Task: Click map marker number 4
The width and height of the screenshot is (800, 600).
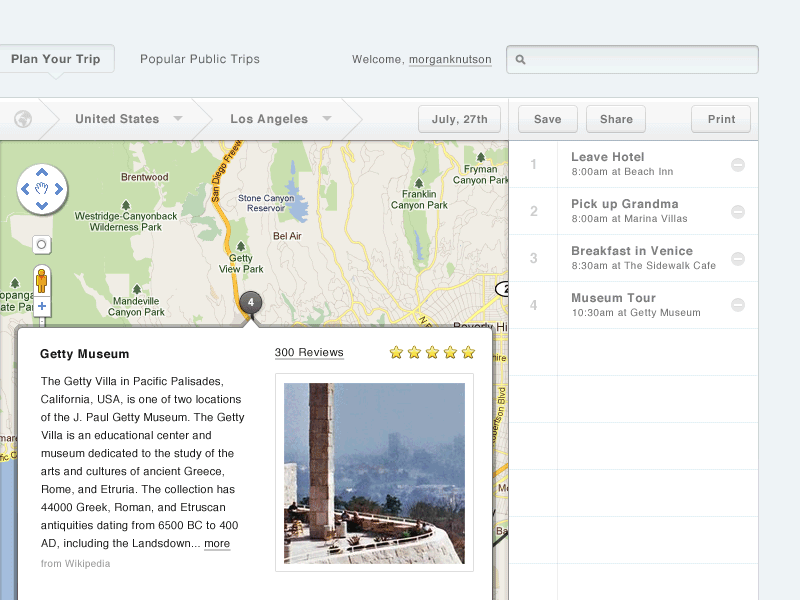Action: click(x=251, y=301)
